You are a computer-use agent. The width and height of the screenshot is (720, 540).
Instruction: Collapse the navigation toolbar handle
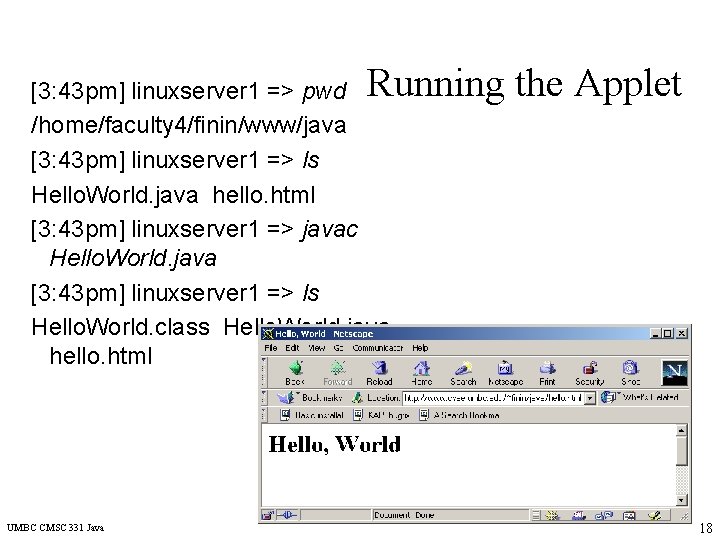264,372
